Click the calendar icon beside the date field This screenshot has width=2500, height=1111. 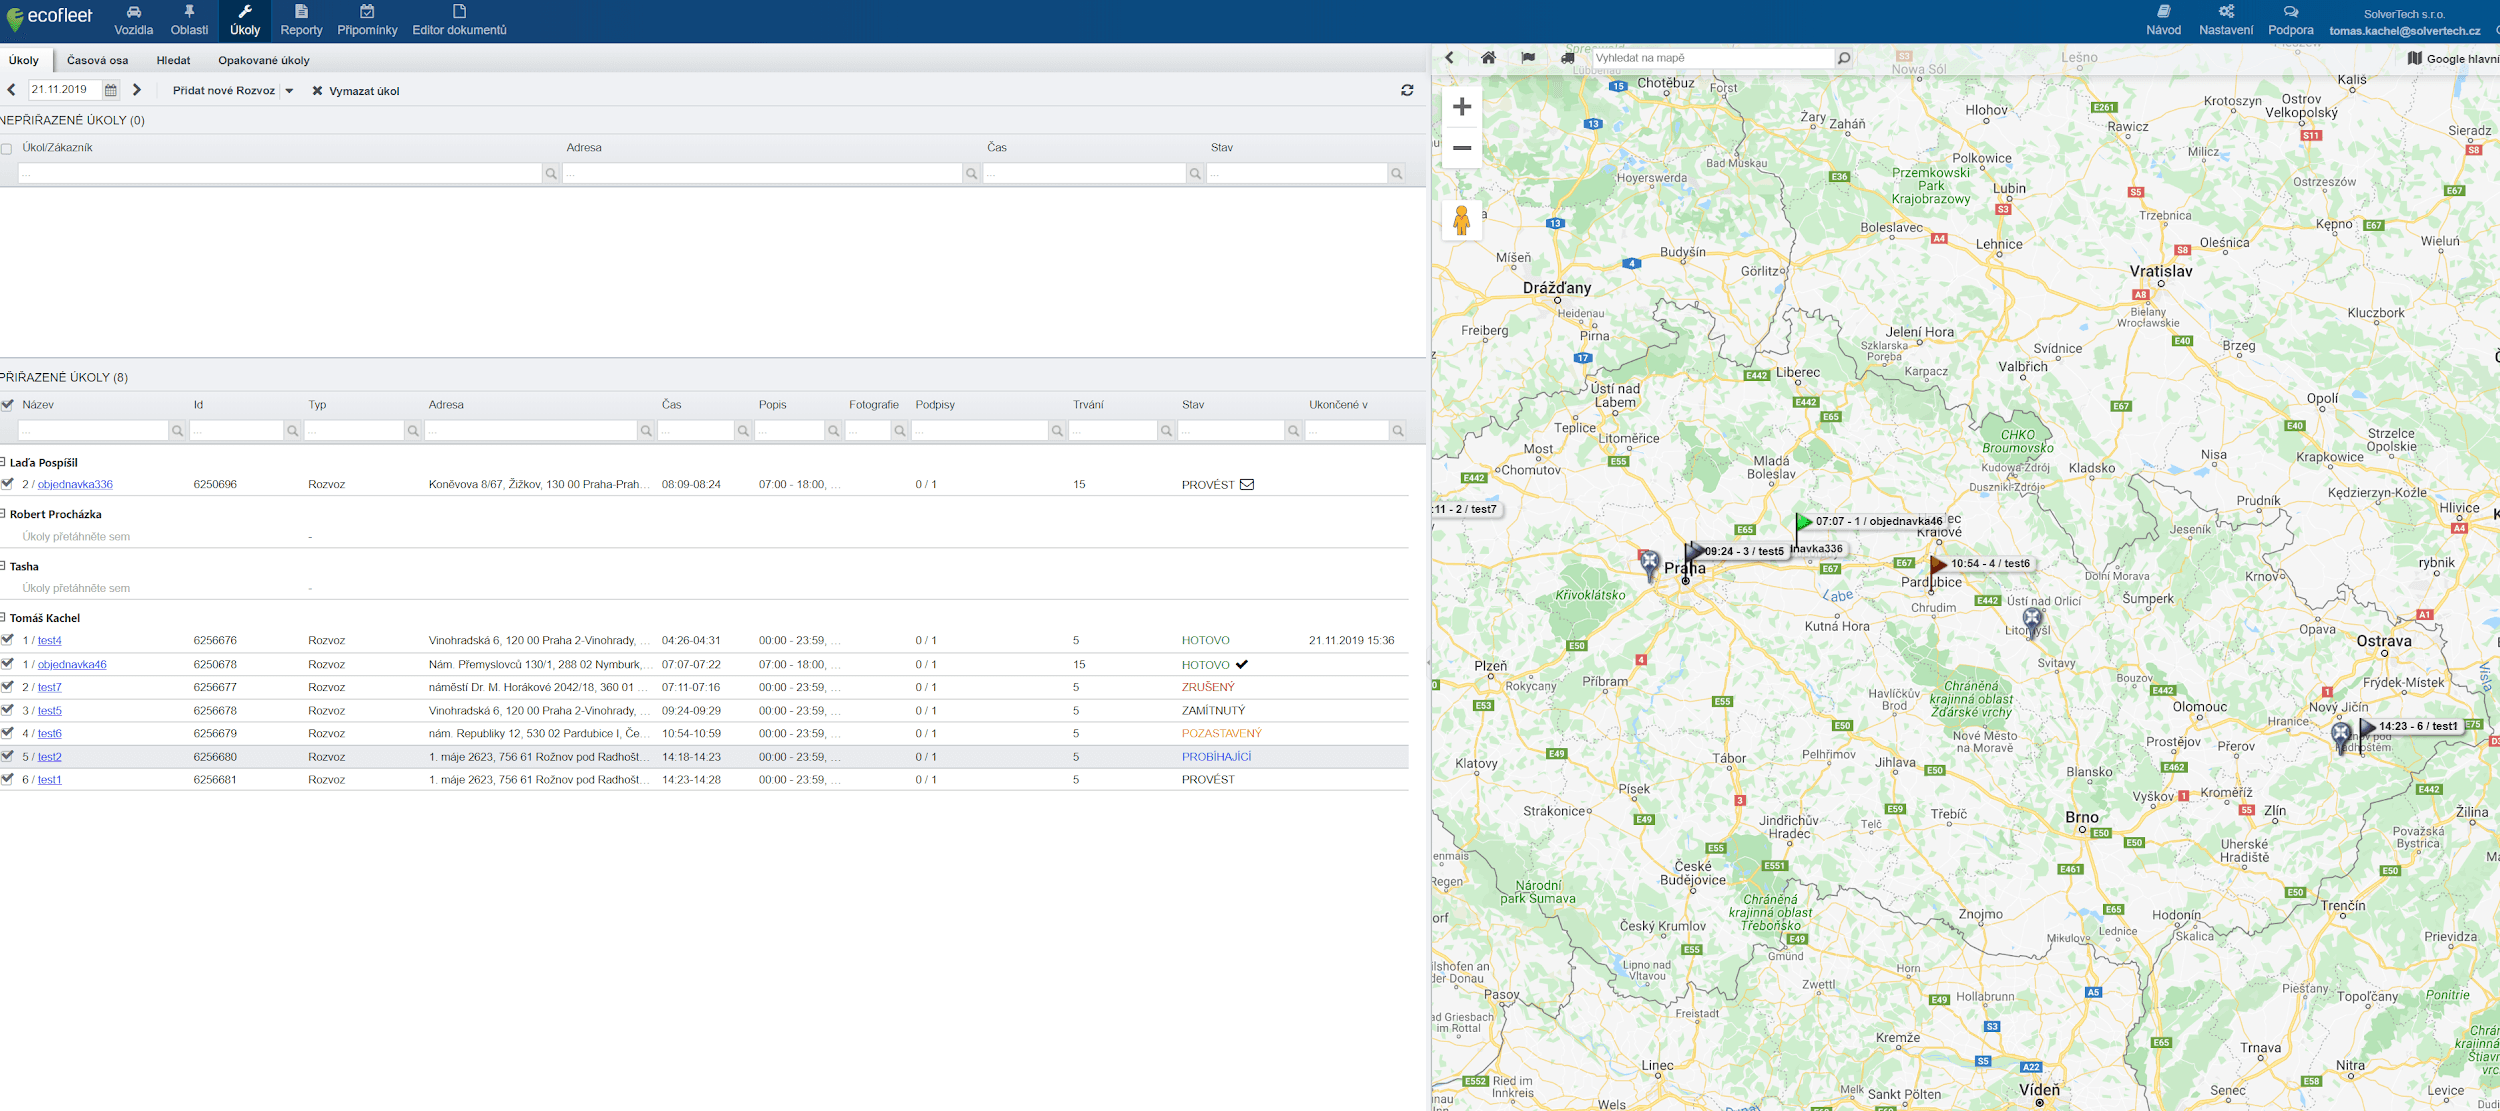[x=111, y=90]
